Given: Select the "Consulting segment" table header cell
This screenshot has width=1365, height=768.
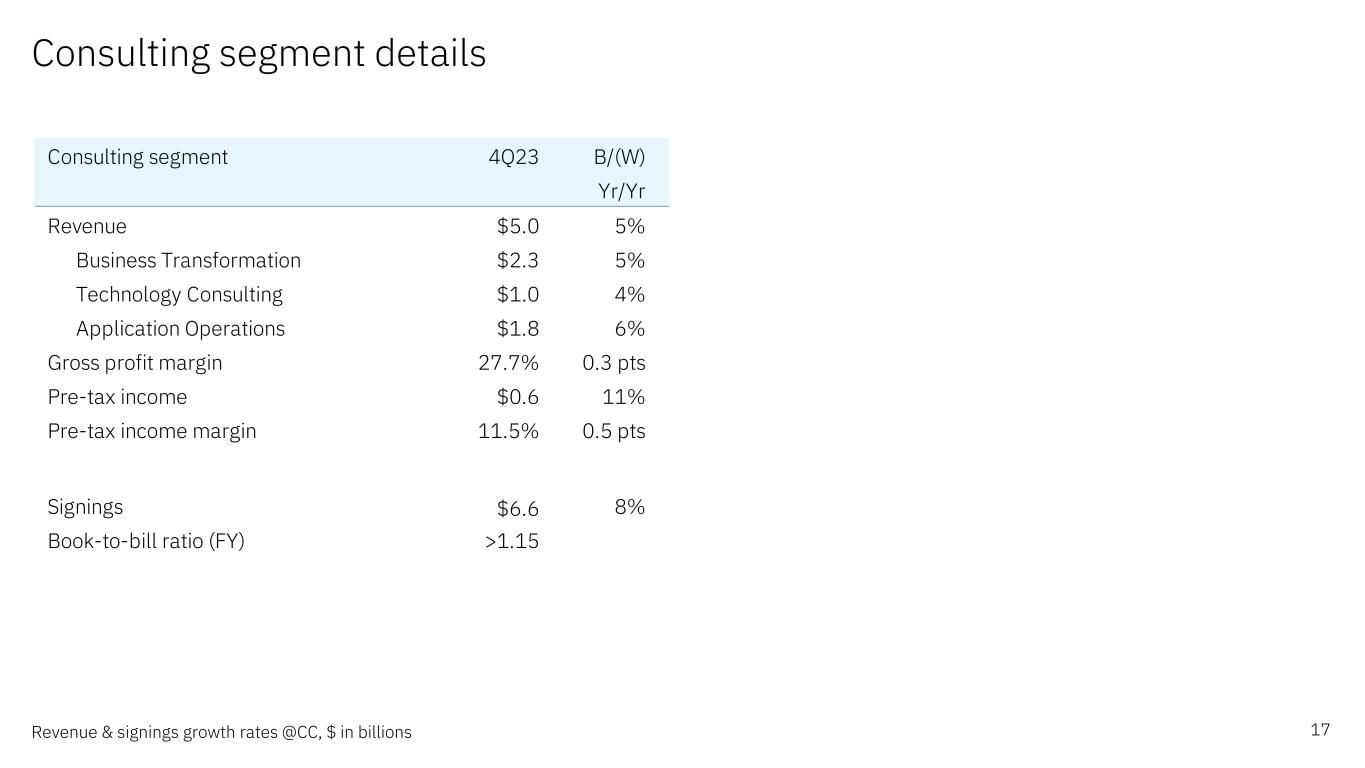Looking at the screenshot, I should [x=138, y=157].
